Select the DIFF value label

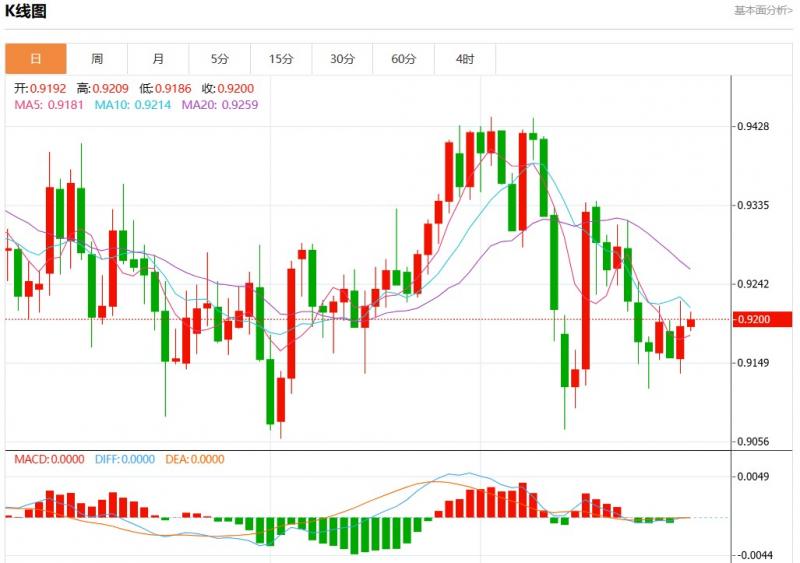coord(125,459)
